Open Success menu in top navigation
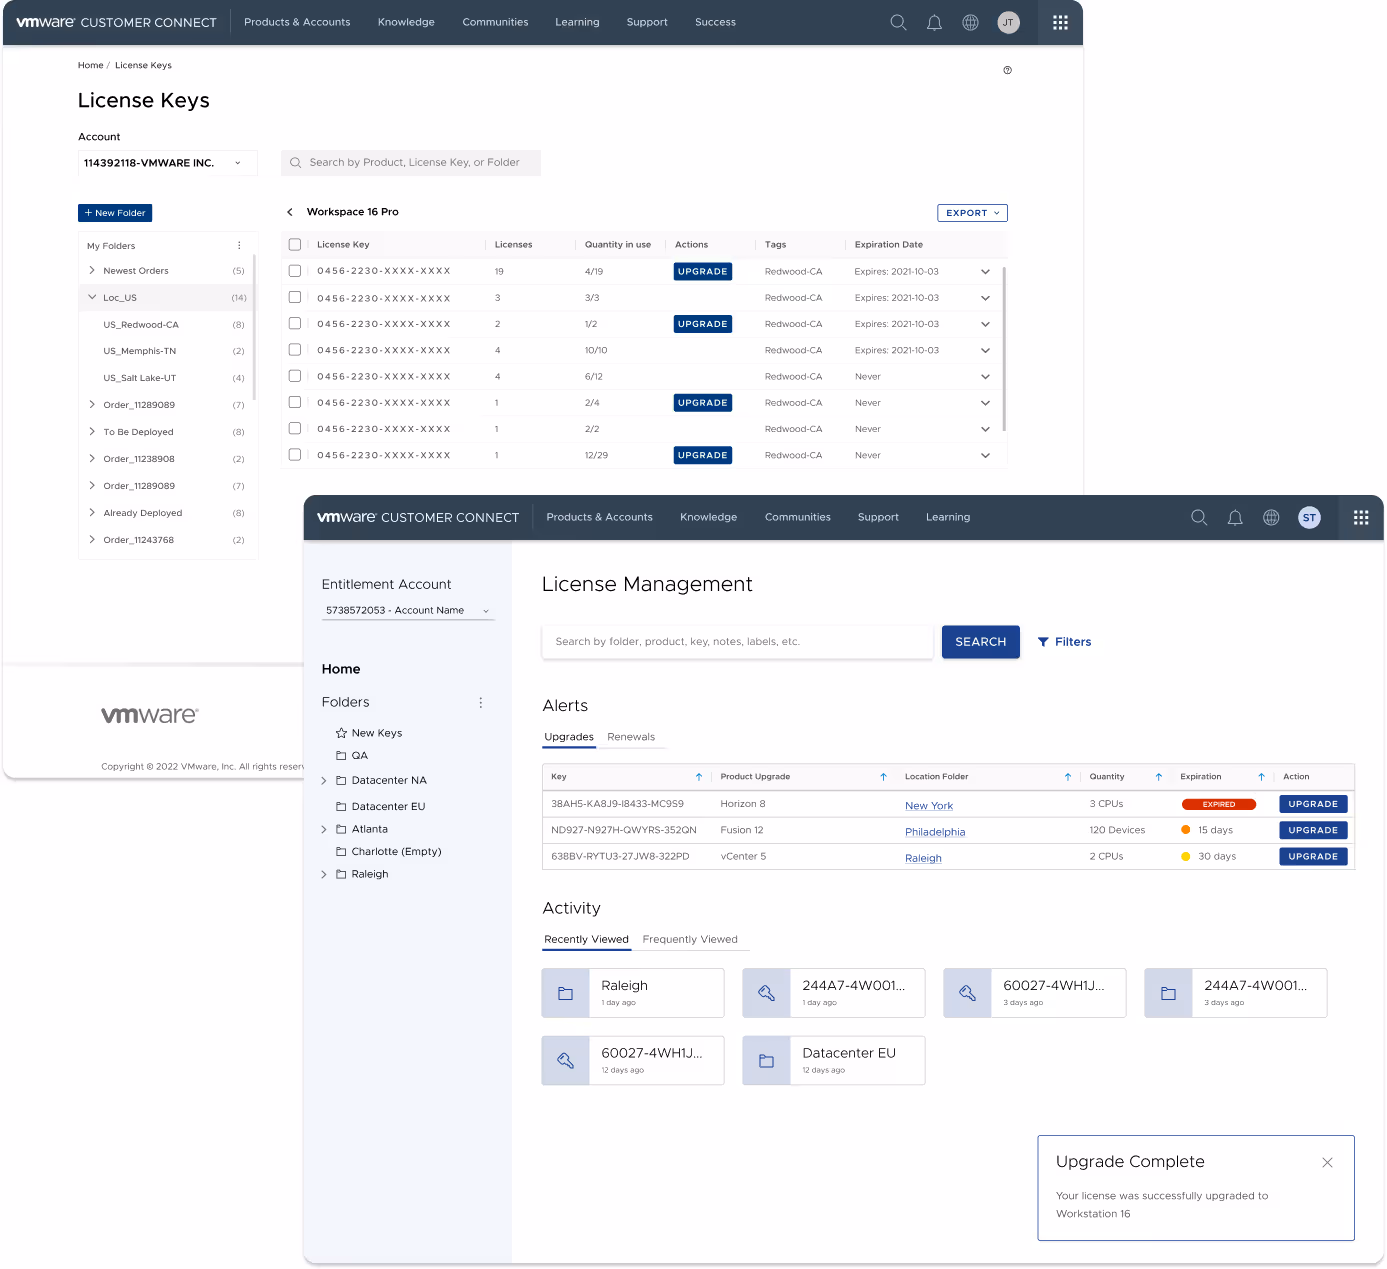The width and height of the screenshot is (1387, 1269). click(x=715, y=22)
